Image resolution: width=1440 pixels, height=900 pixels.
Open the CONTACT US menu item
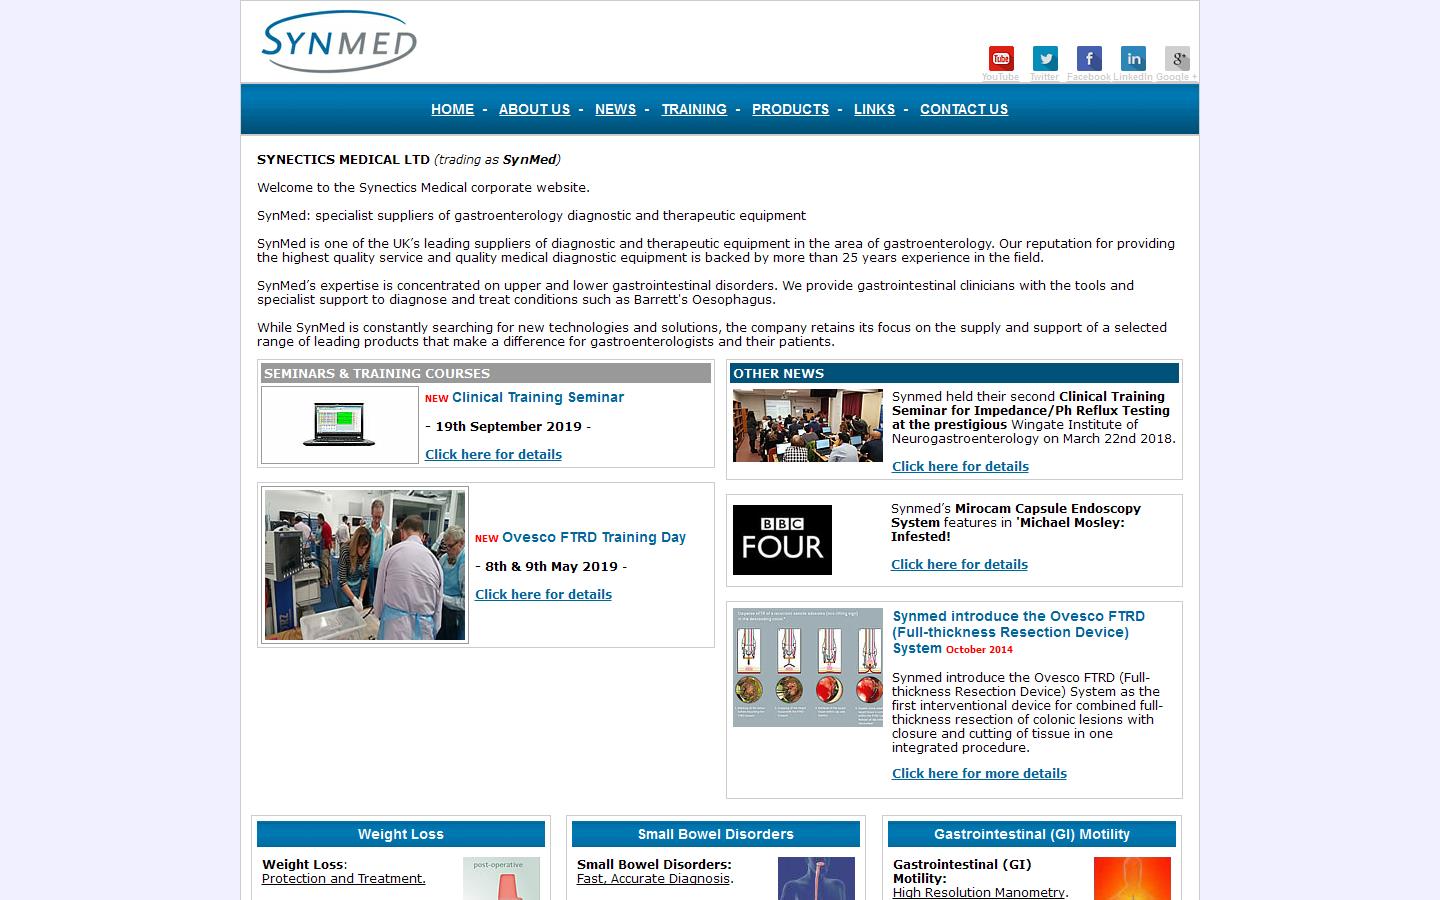(964, 109)
